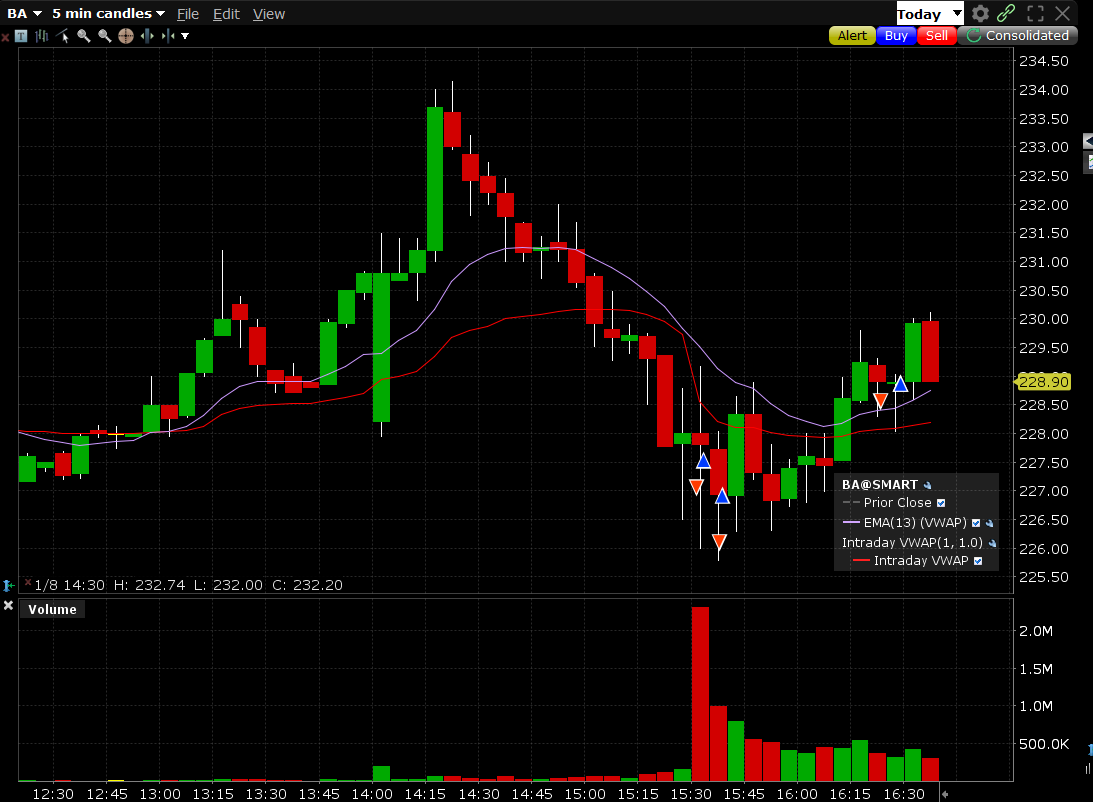1093x802 pixels.
Task: Click the C: 232.20 value in the readout
Action: click(x=307, y=585)
